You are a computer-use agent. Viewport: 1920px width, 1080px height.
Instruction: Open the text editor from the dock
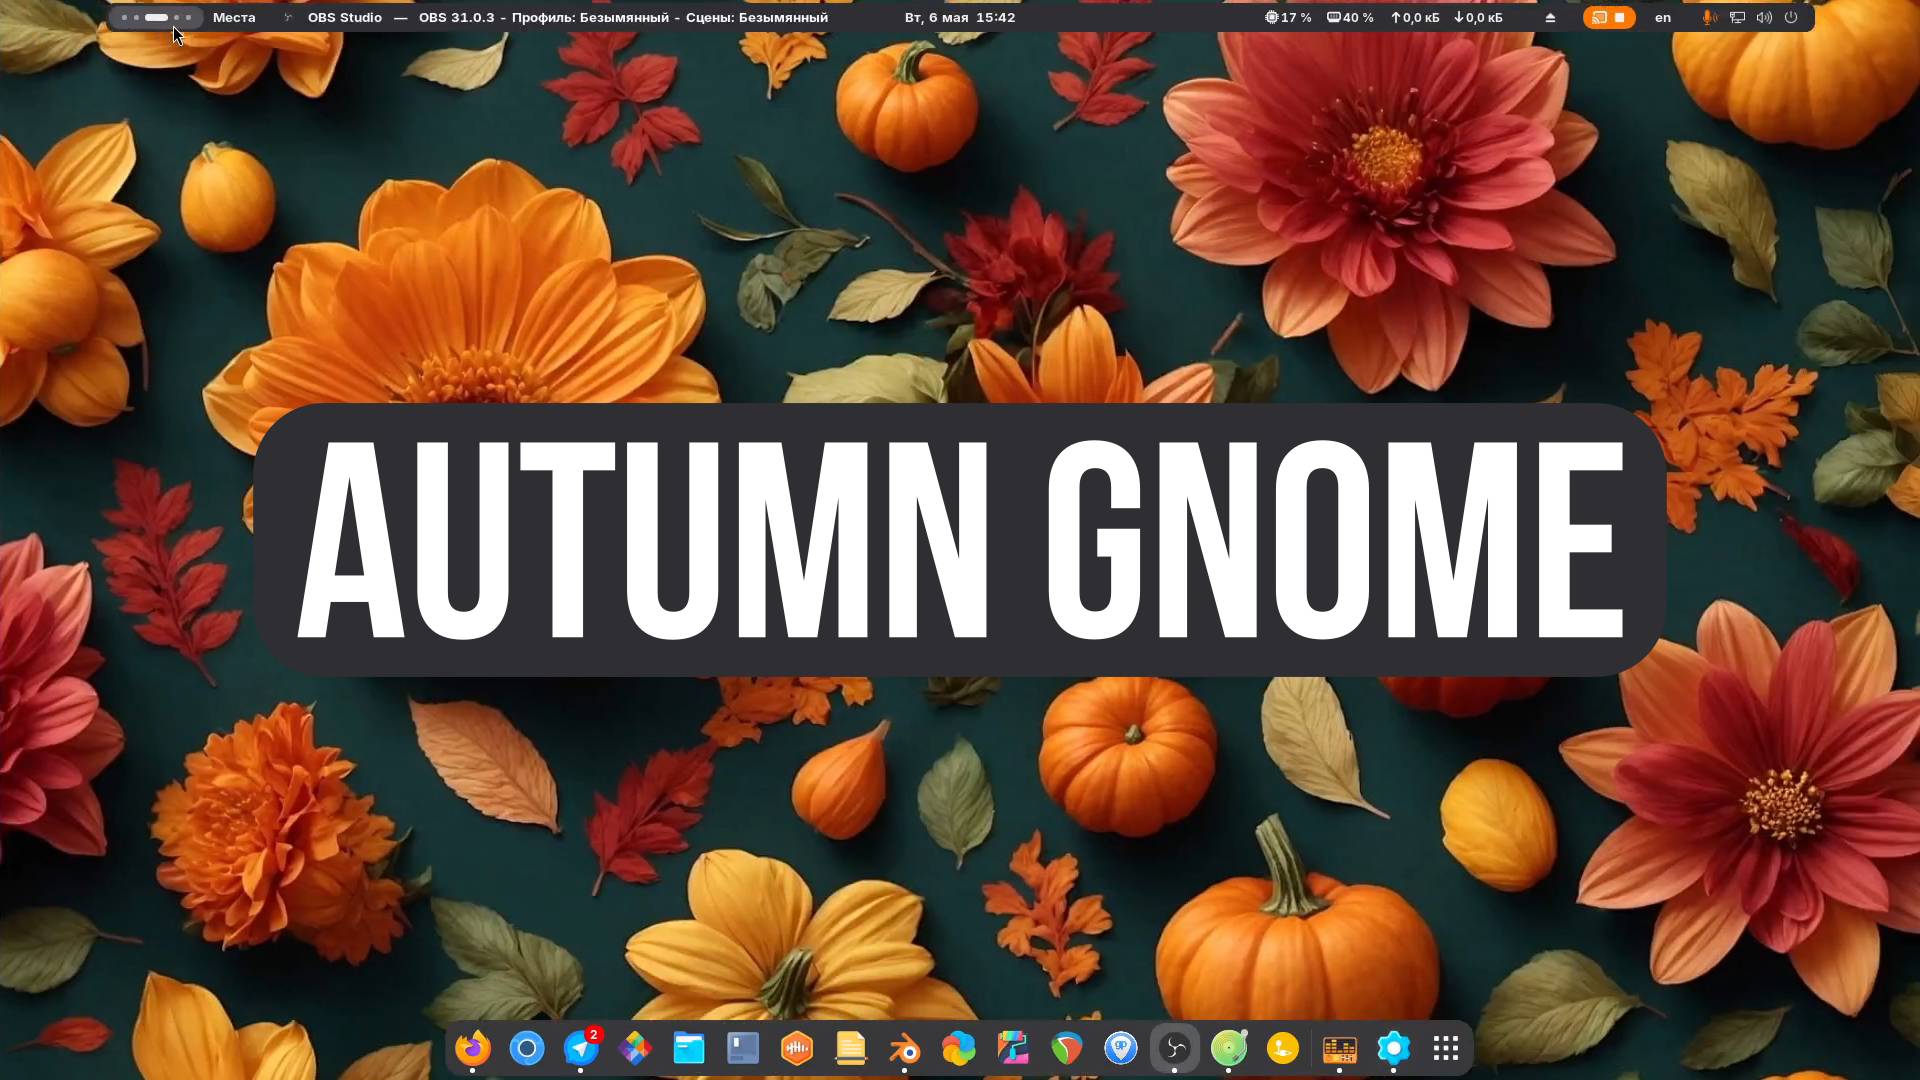coord(851,1049)
